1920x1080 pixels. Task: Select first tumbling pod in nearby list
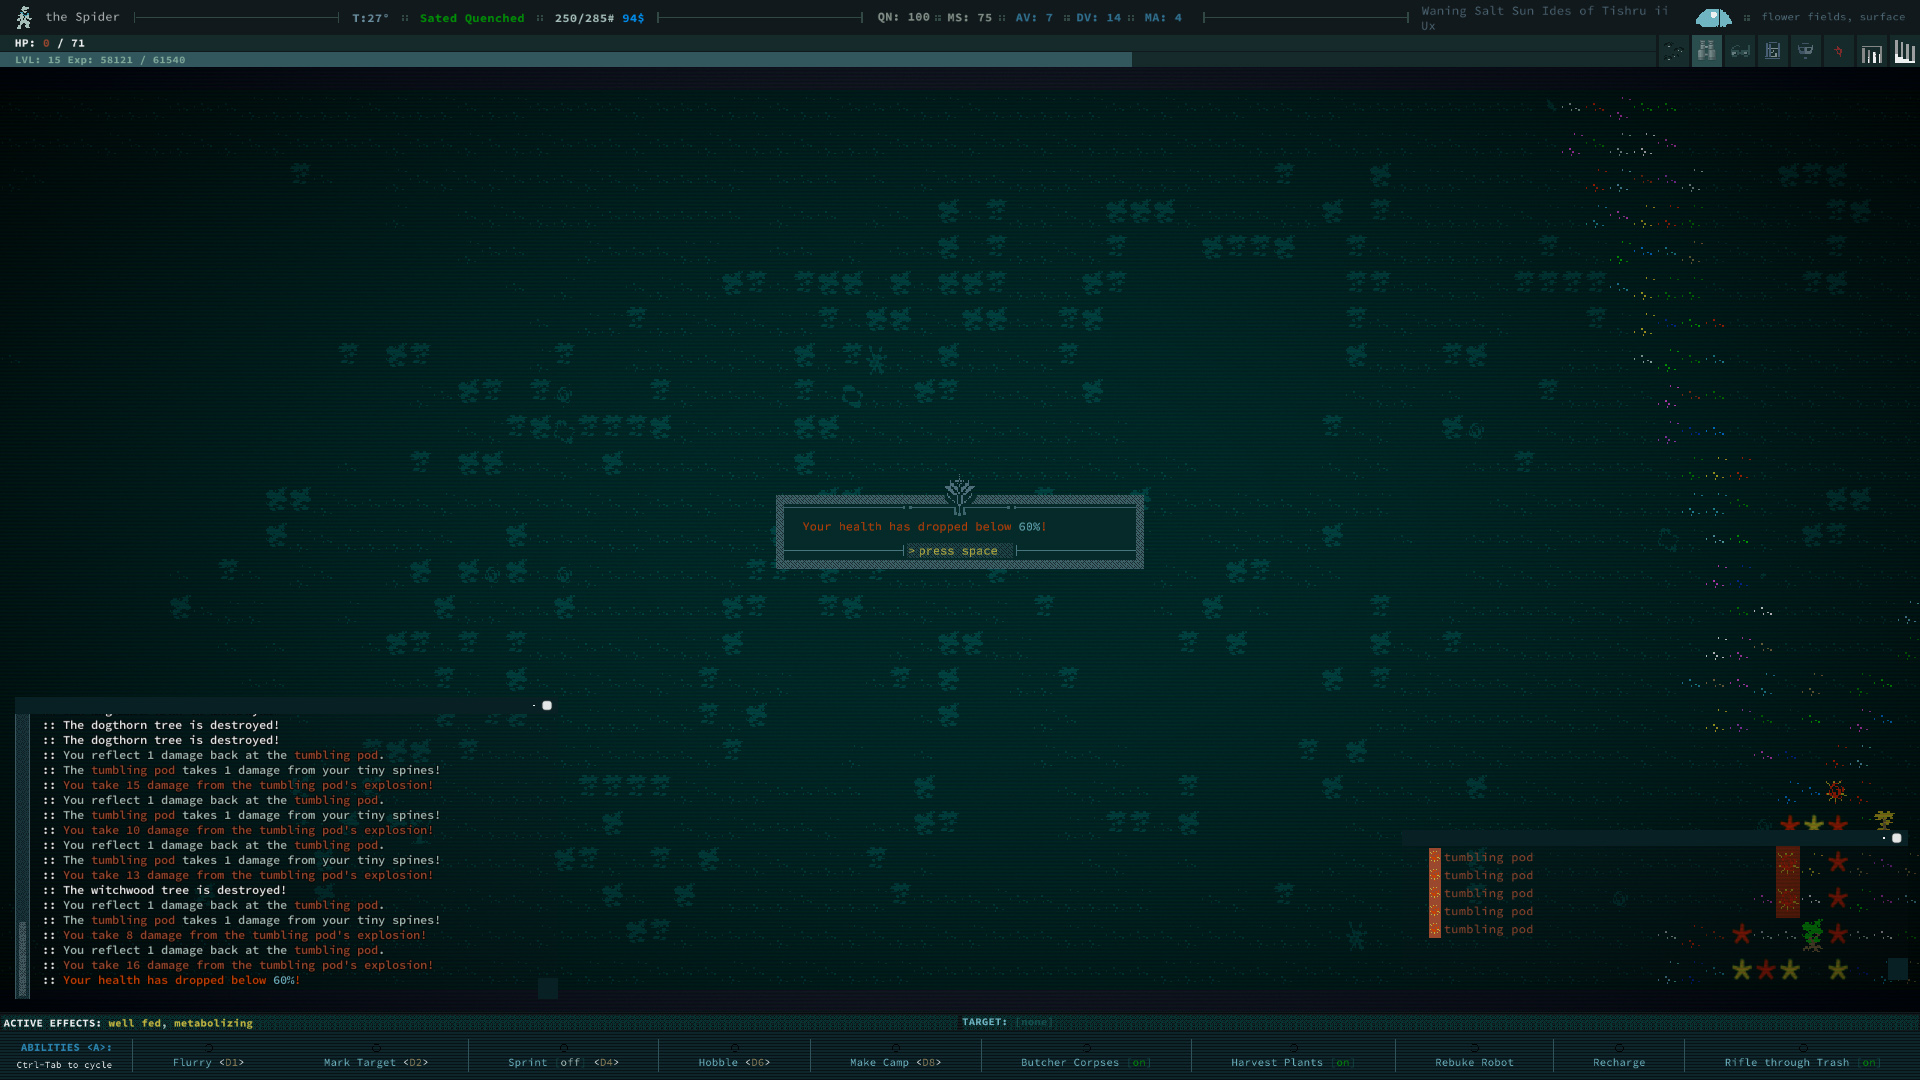click(x=1487, y=857)
